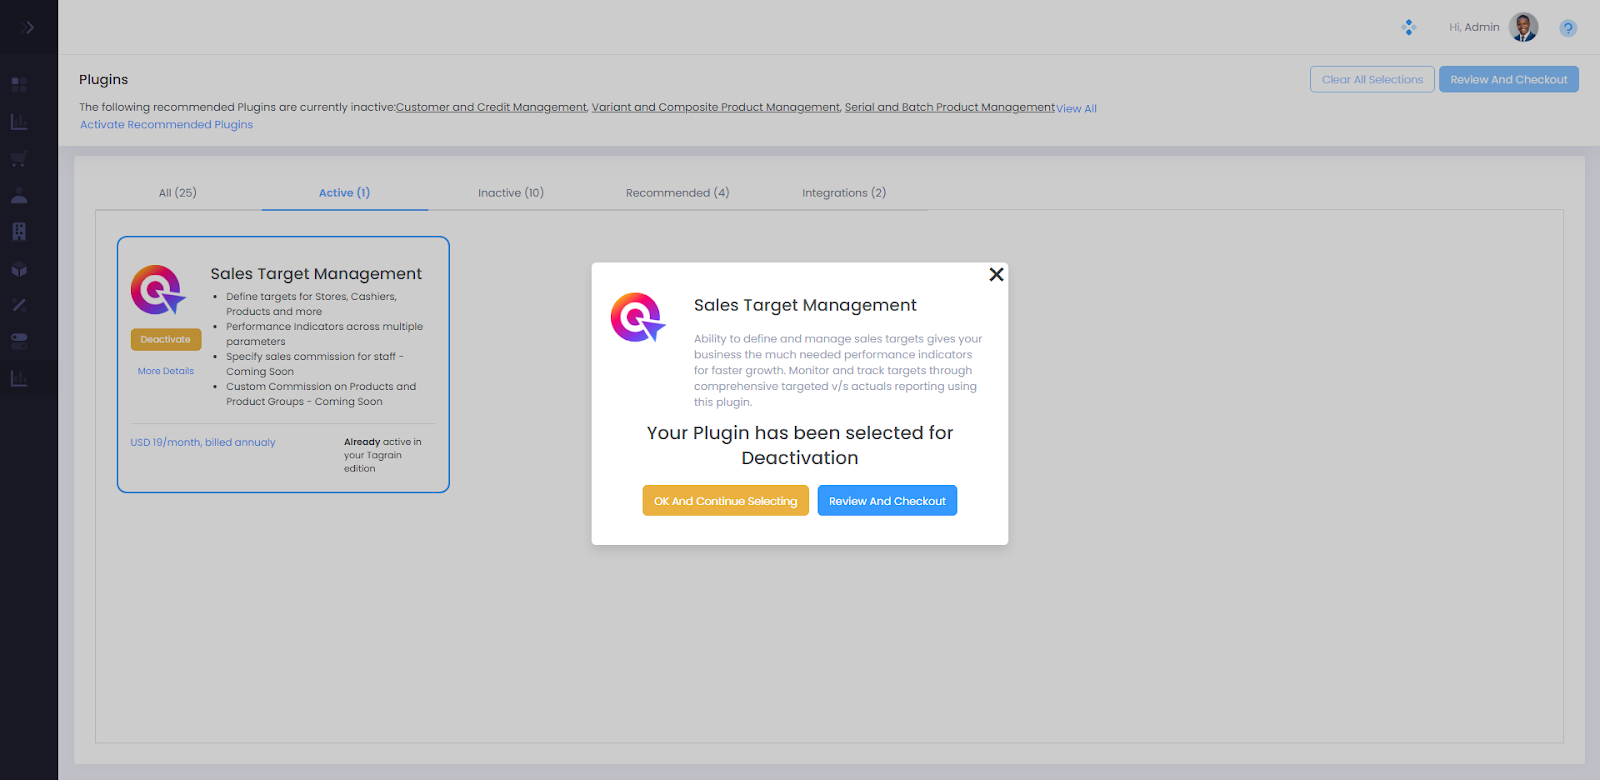Open the bottom bar chart icon in sidebar
This screenshot has width=1600, height=780.
coord(19,378)
